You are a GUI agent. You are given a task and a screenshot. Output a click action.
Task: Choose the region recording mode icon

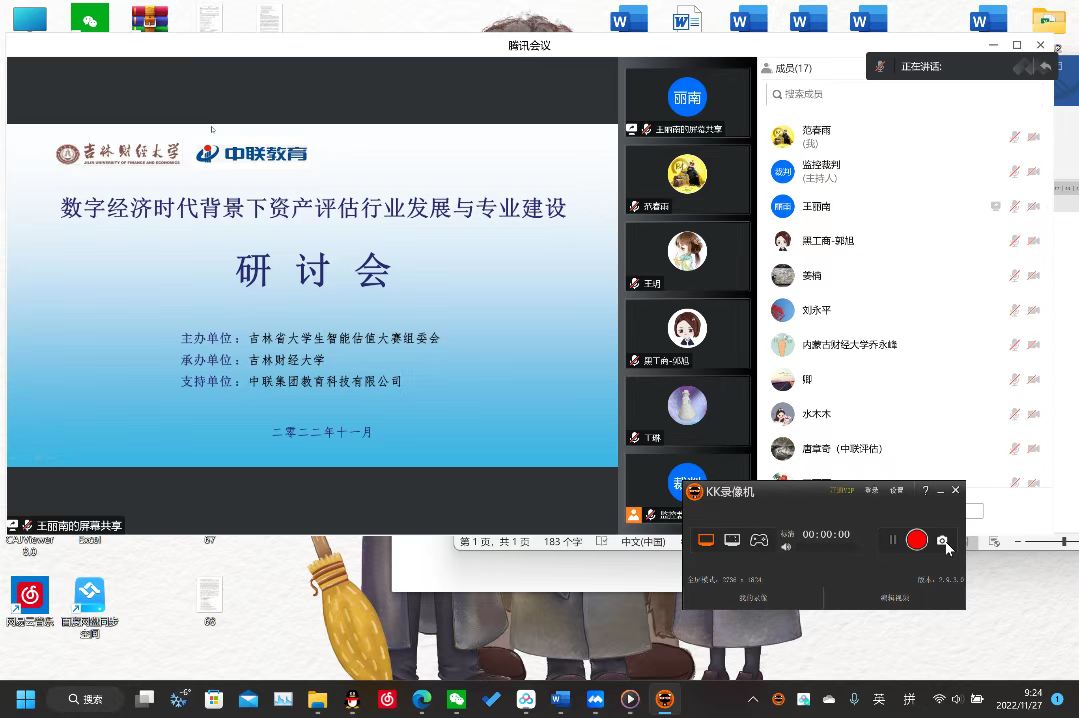732,540
